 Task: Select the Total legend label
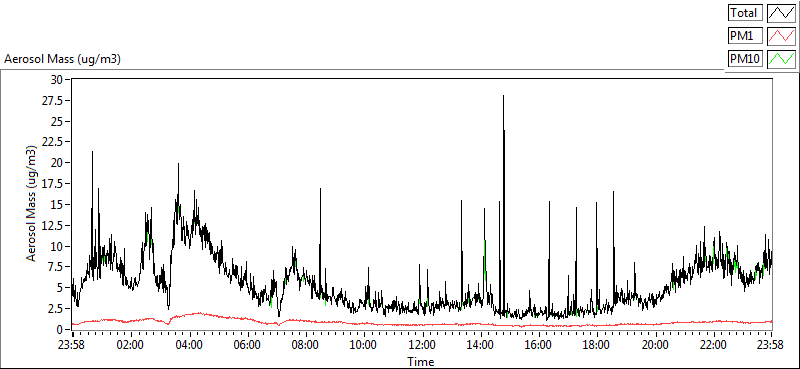tap(744, 12)
